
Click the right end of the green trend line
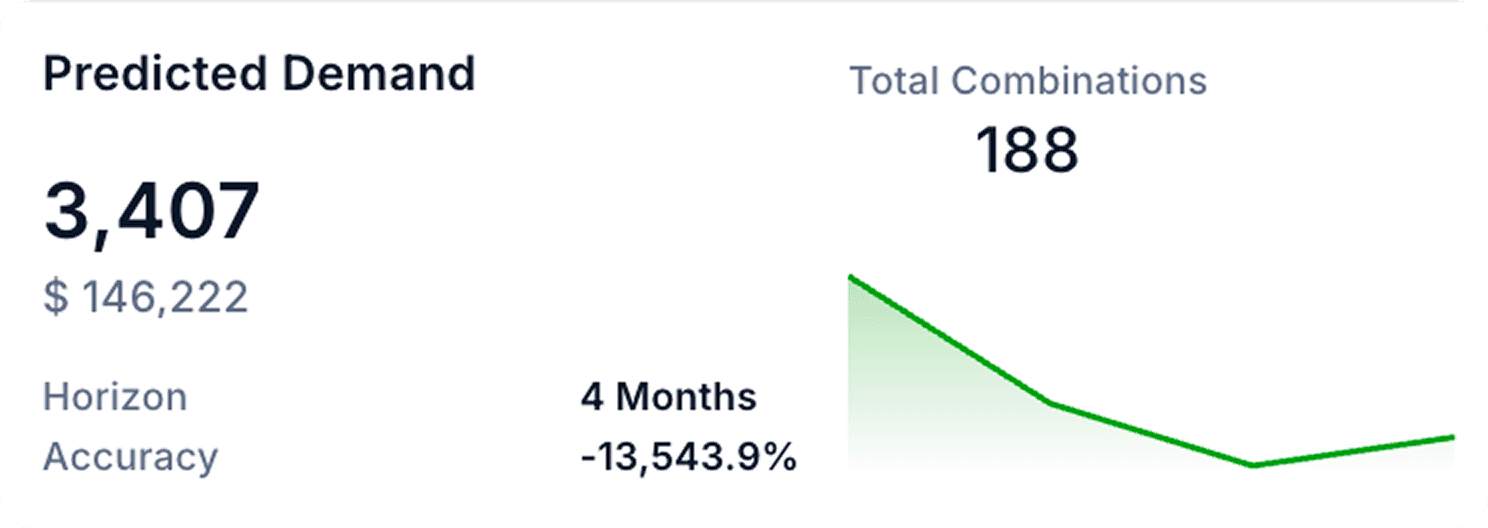pyautogui.click(x=1452, y=437)
